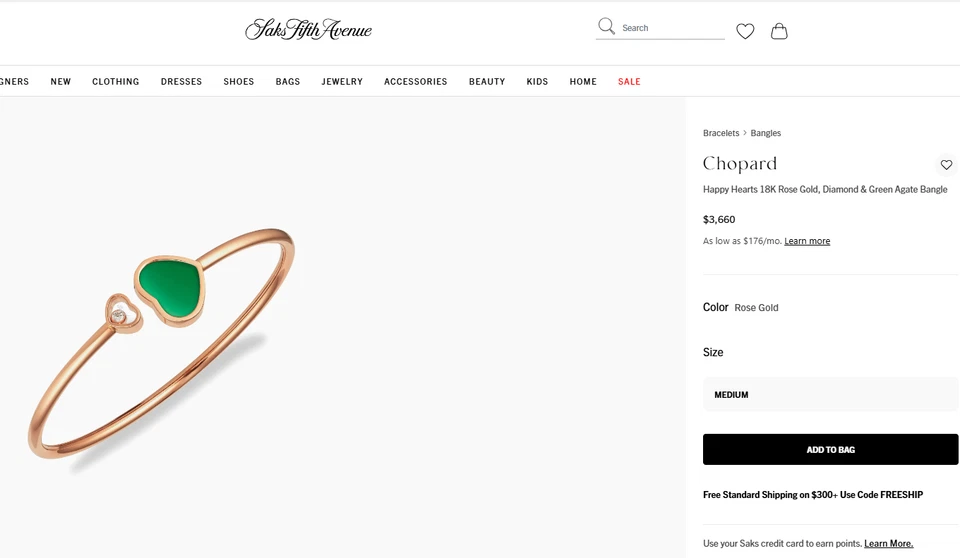Select the MEDIUM size option
960x558 pixels.
(830, 394)
